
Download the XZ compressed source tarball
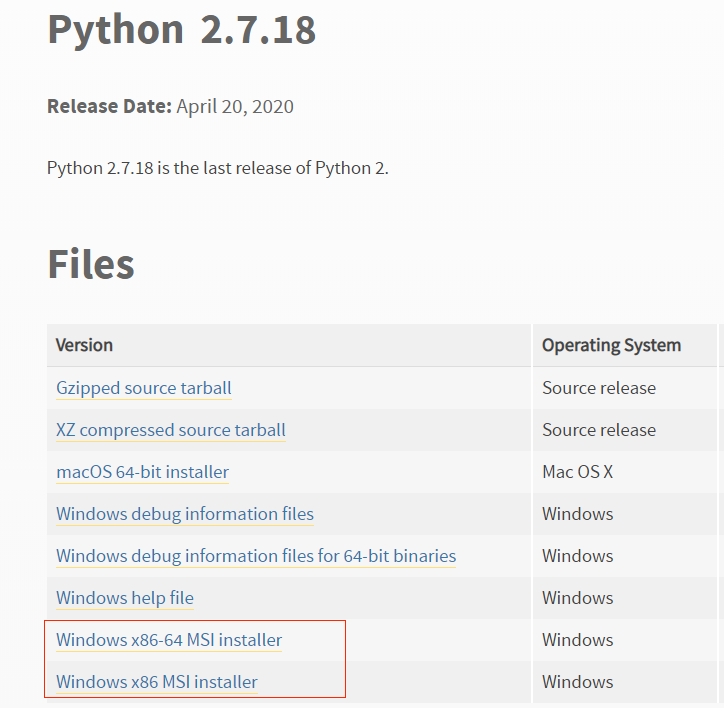point(171,430)
